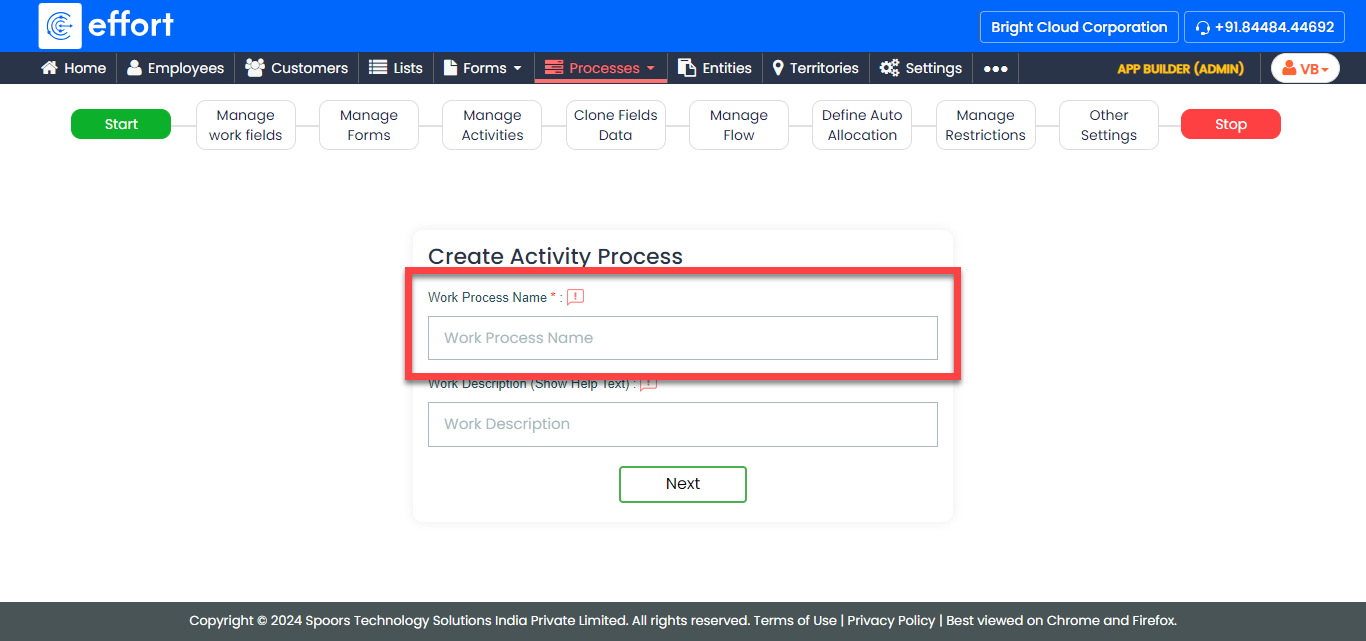Click the Bright Cloud Corporation button
The width and height of the screenshot is (1366, 641).
pos(1079,27)
